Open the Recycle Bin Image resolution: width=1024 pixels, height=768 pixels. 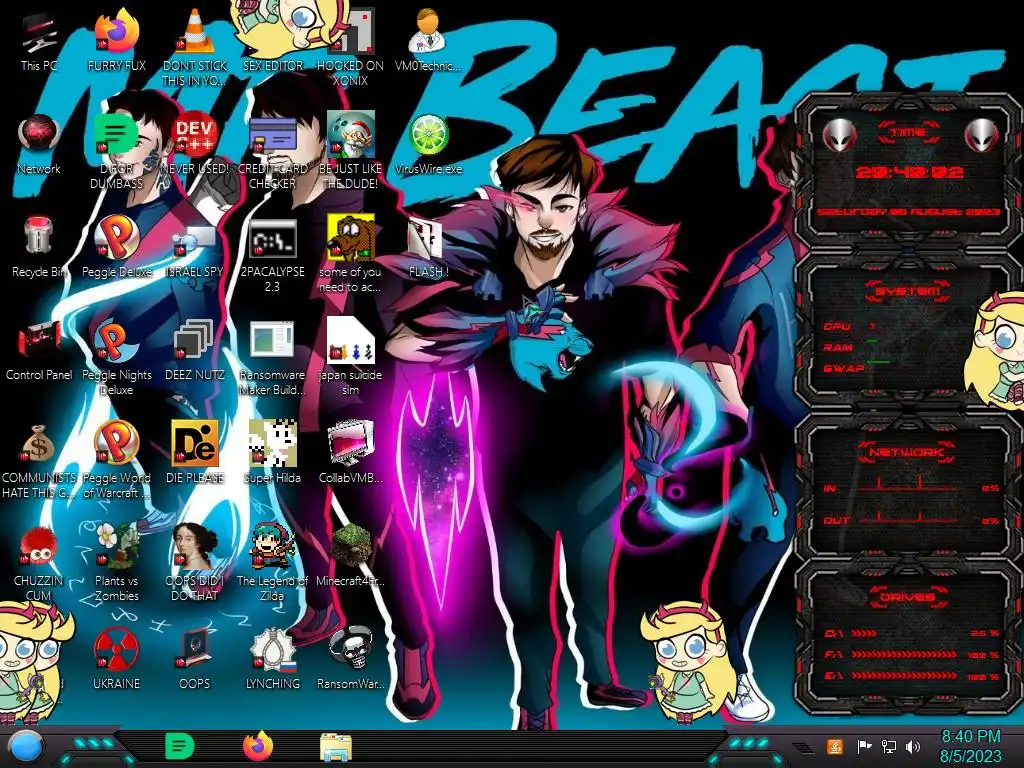(x=39, y=247)
